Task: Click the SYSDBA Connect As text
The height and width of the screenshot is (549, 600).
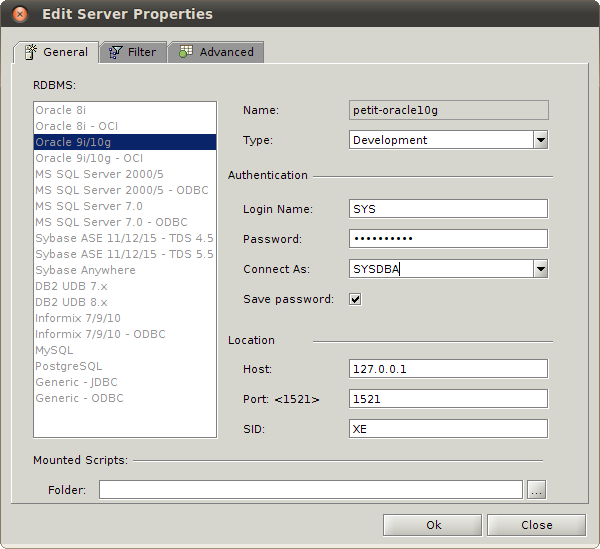Action: (x=376, y=269)
